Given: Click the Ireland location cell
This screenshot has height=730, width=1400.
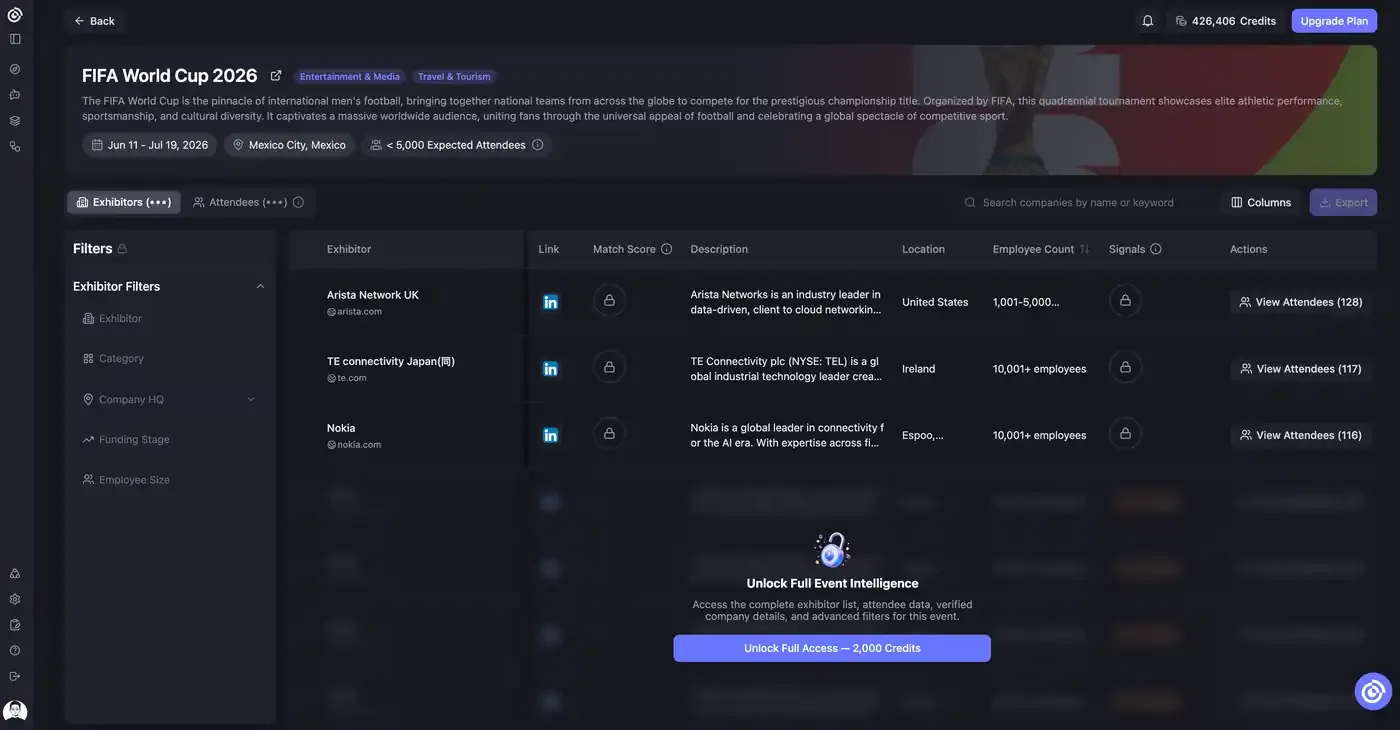Looking at the screenshot, I should [919, 369].
